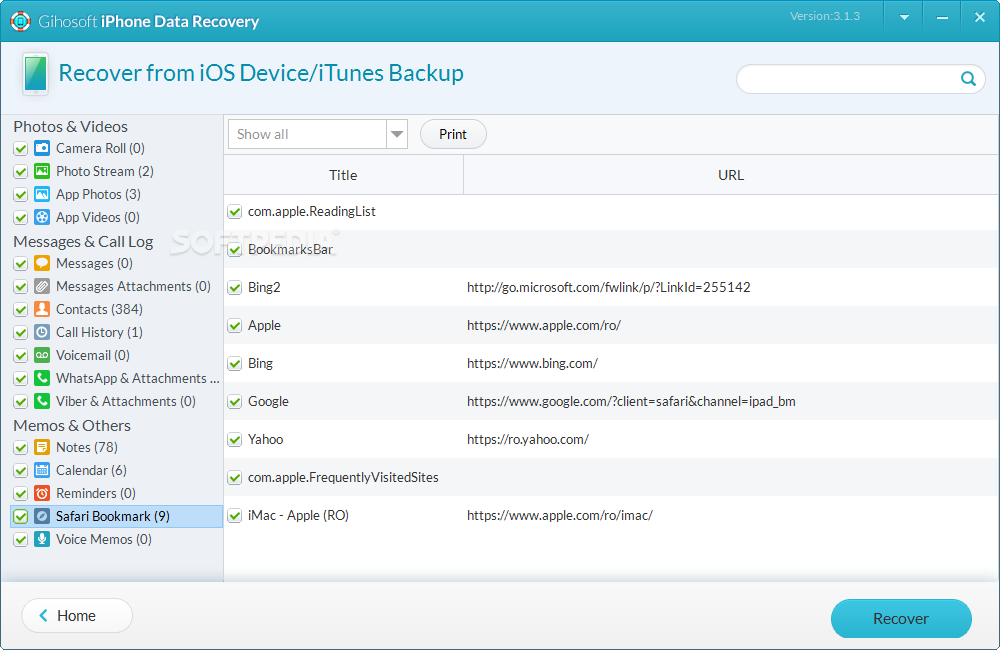Screen dimensions: 1000x650
Task: Open the Show all filter dropdown
Action: [318, 134]
